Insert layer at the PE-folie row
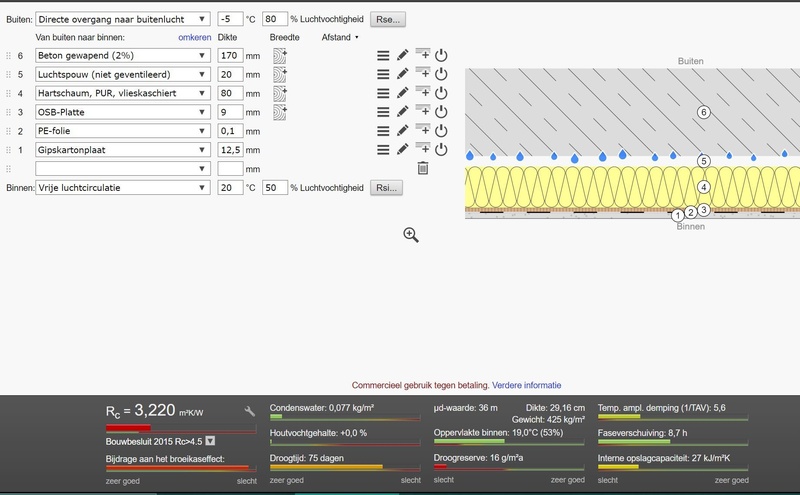The width and height of the screenshot is (800, 495). click(x=422, y=129)
